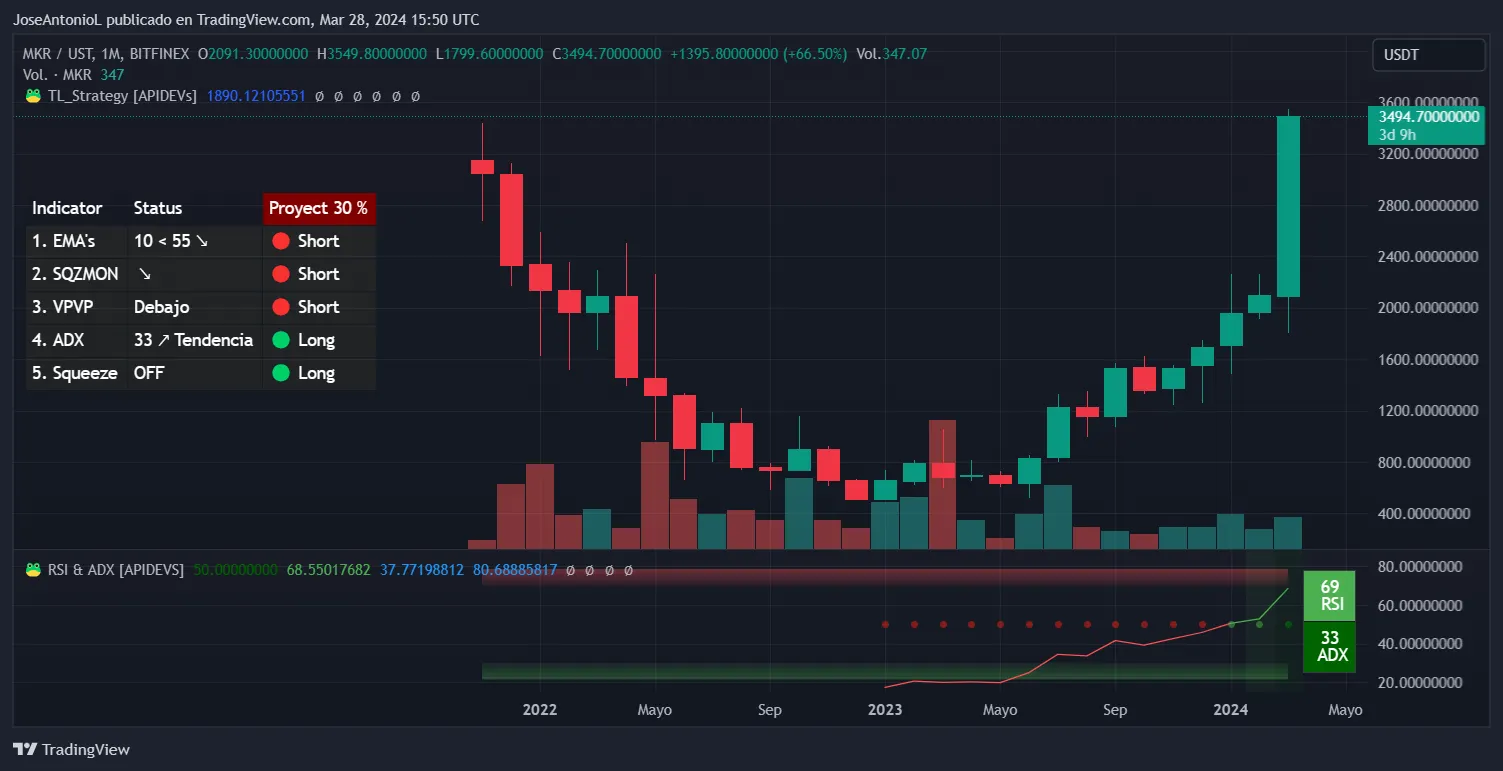Click the Vol · MKR volume legend

tap(60, 74)
